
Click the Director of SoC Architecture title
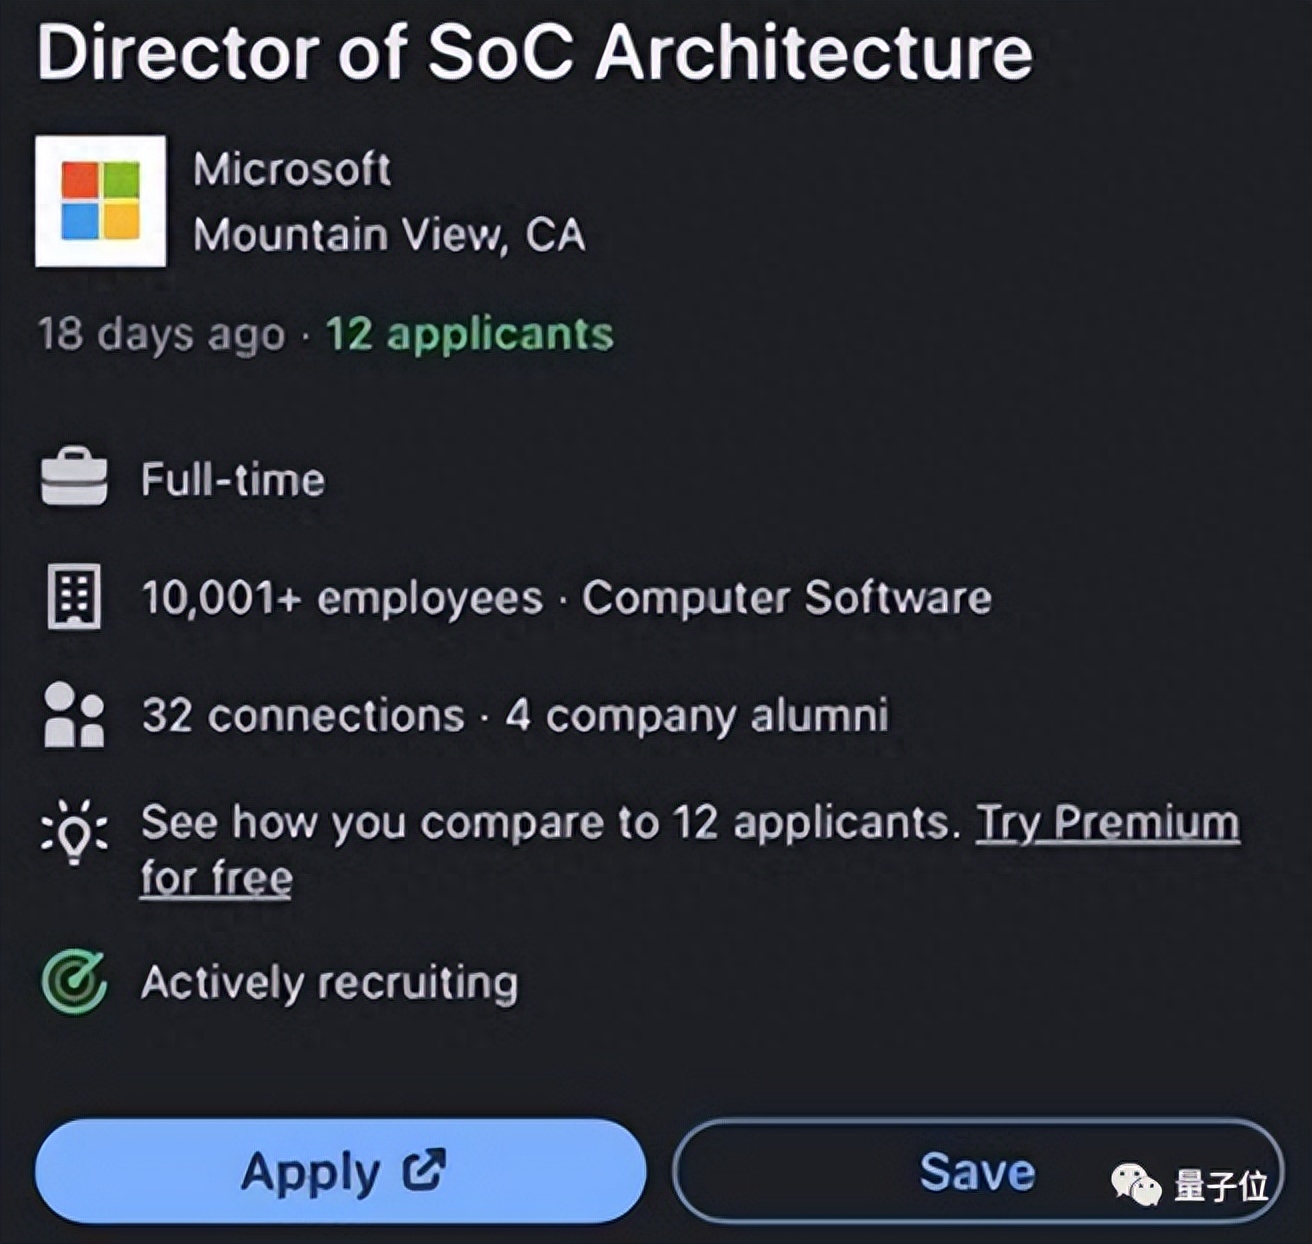[534, 52]
